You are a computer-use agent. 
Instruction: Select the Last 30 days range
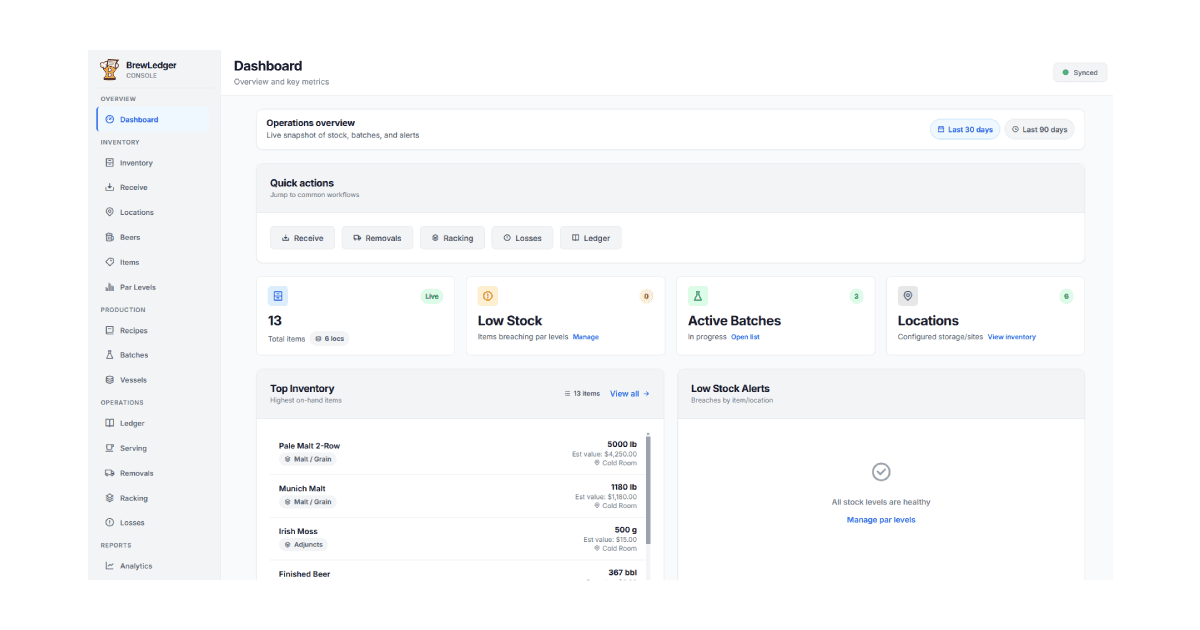965,130
